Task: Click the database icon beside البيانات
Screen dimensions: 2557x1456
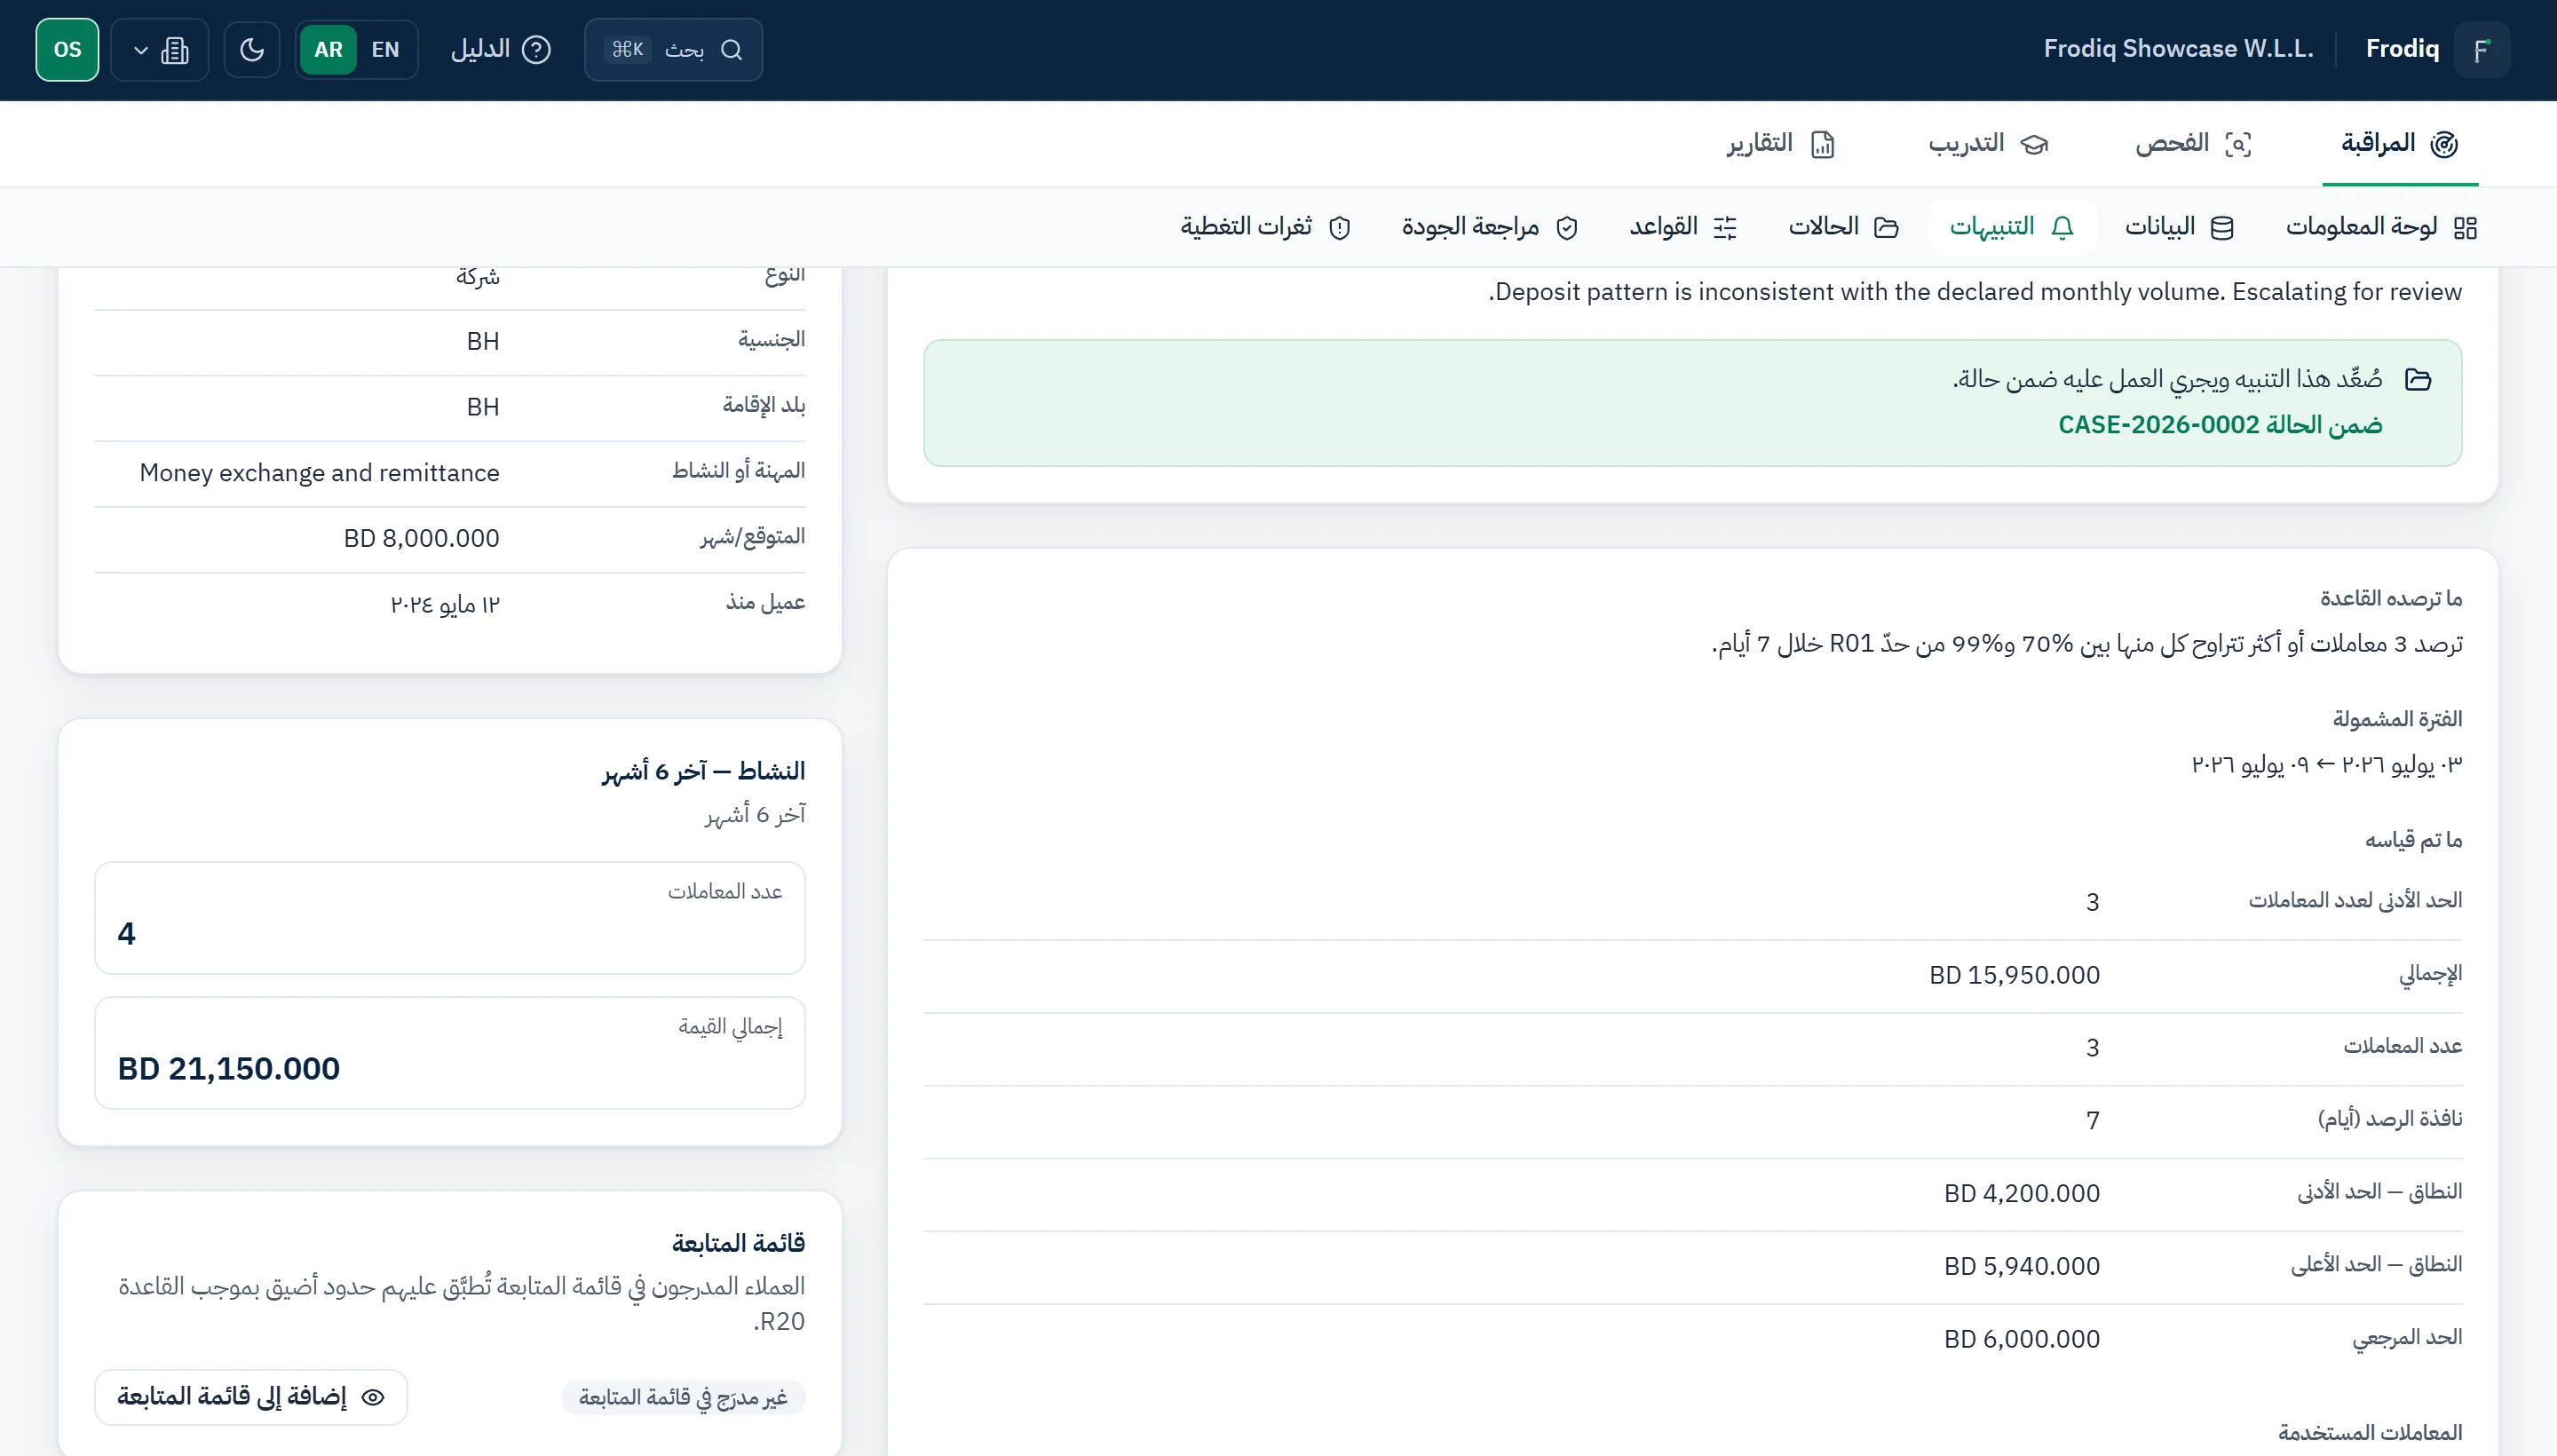Action: point(2221,228)
